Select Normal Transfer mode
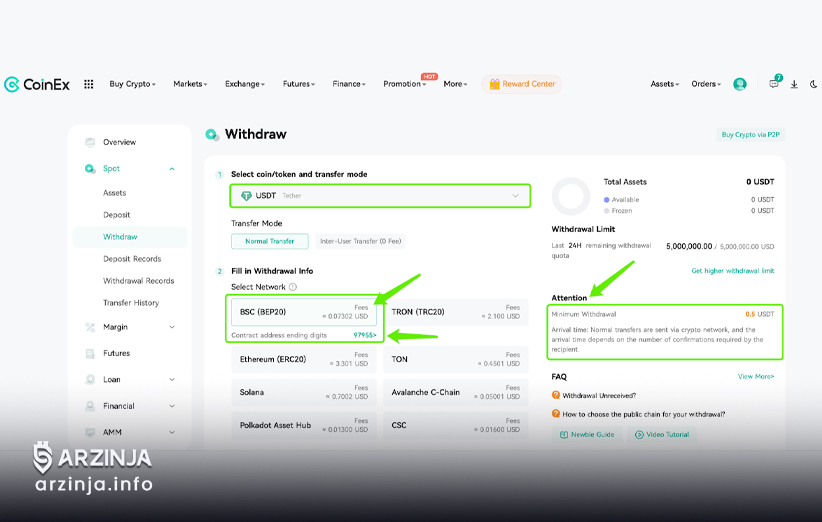Viewport: 822px width, 522px height. pos(270,241)
